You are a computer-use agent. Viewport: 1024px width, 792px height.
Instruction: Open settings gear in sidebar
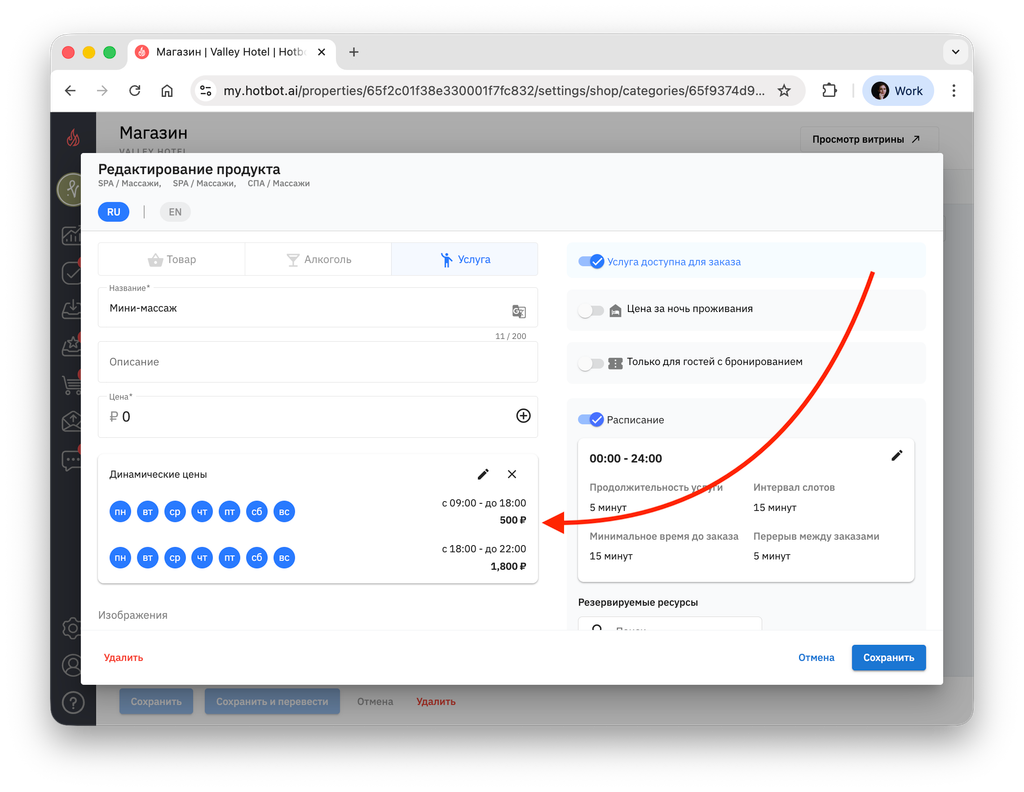(72, 628)
